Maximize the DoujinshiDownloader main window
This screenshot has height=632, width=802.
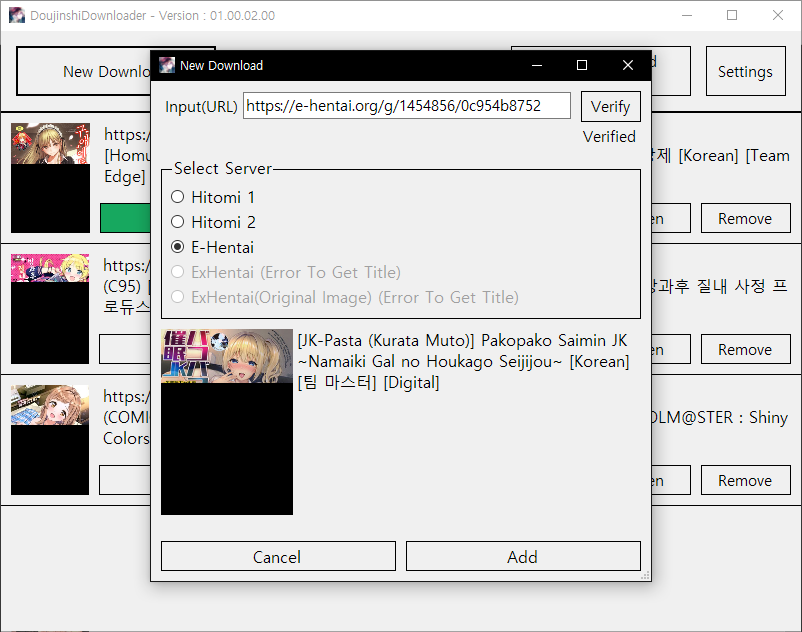(x=732, y=15)
